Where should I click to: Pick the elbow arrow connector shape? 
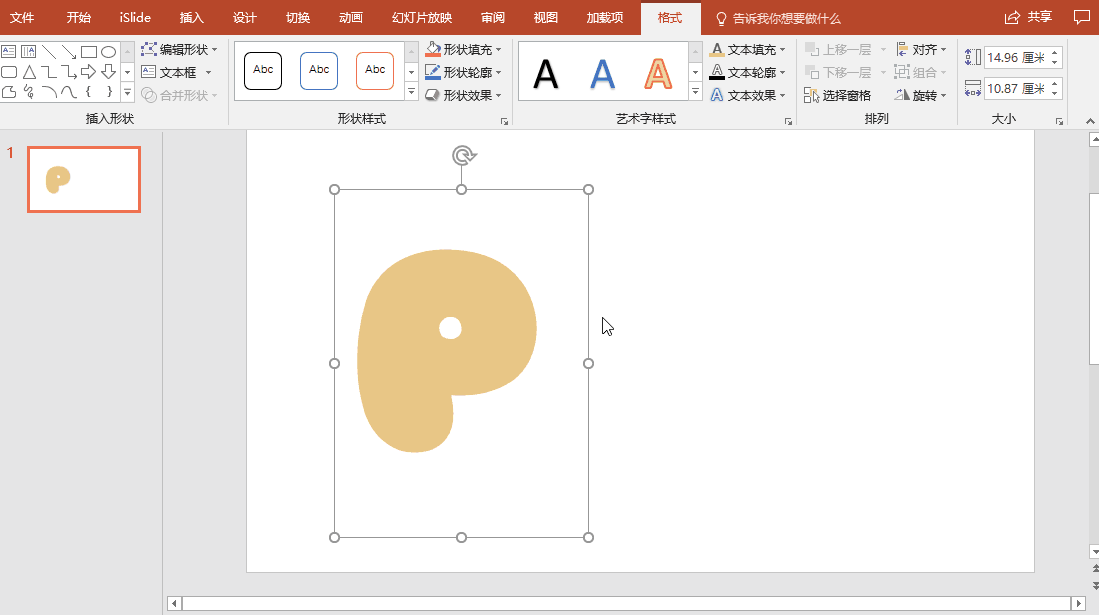click(68, 72)
